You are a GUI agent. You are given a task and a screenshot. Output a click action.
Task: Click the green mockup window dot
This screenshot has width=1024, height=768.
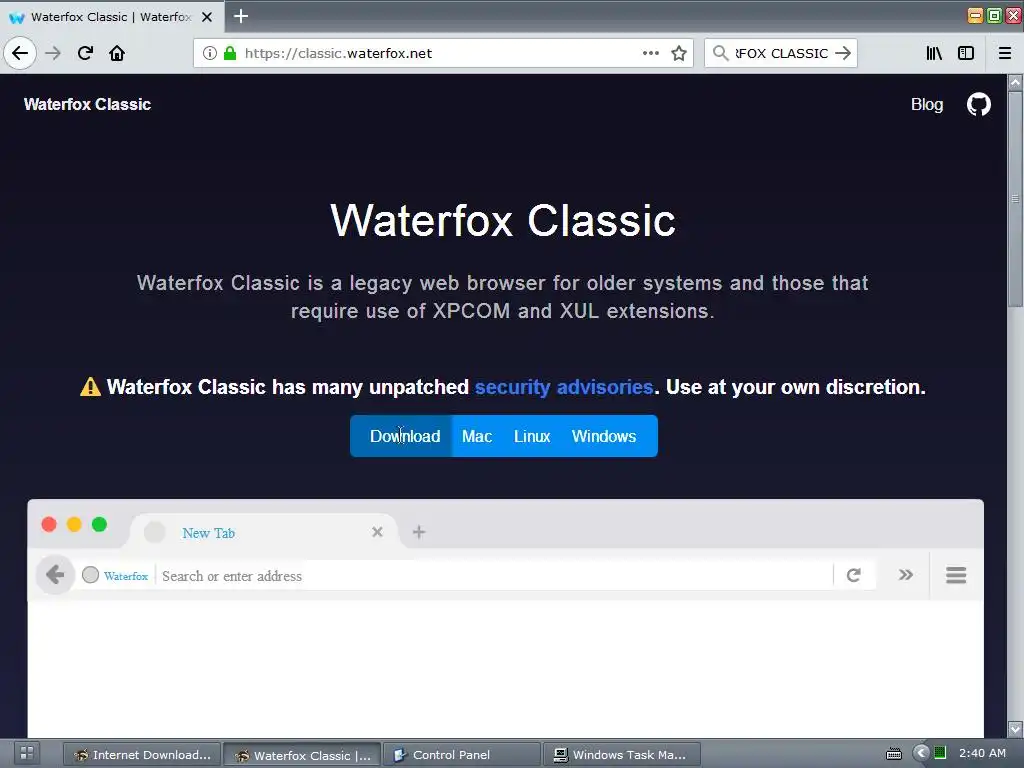tap(99, 524)
